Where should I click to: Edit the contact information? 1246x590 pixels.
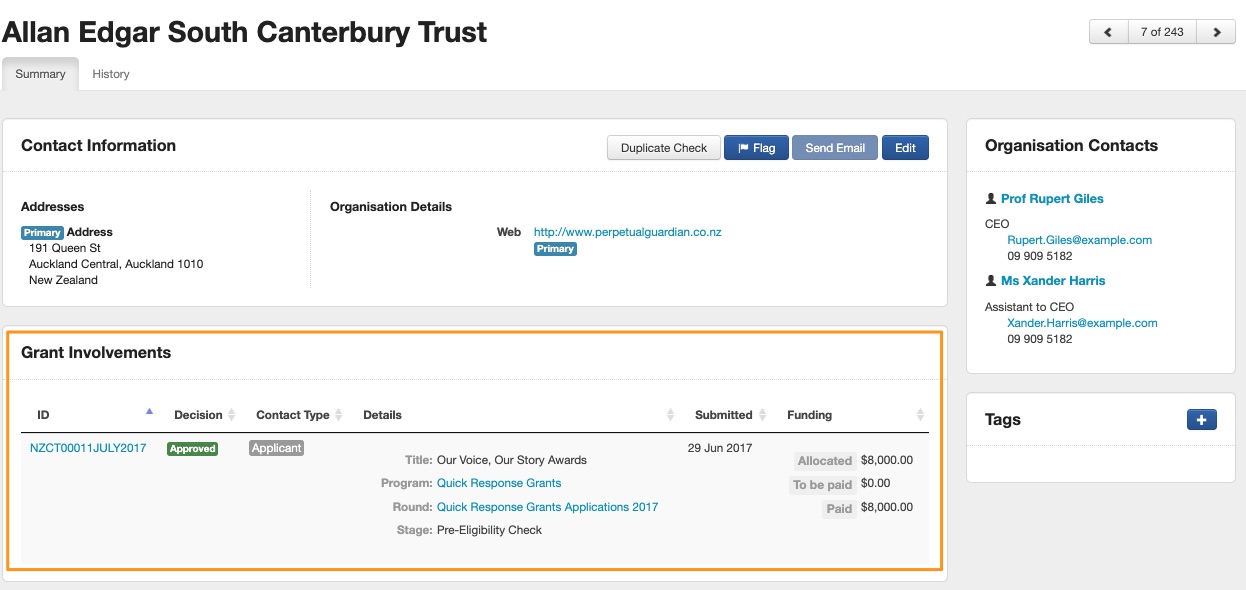tap(905, 148)
